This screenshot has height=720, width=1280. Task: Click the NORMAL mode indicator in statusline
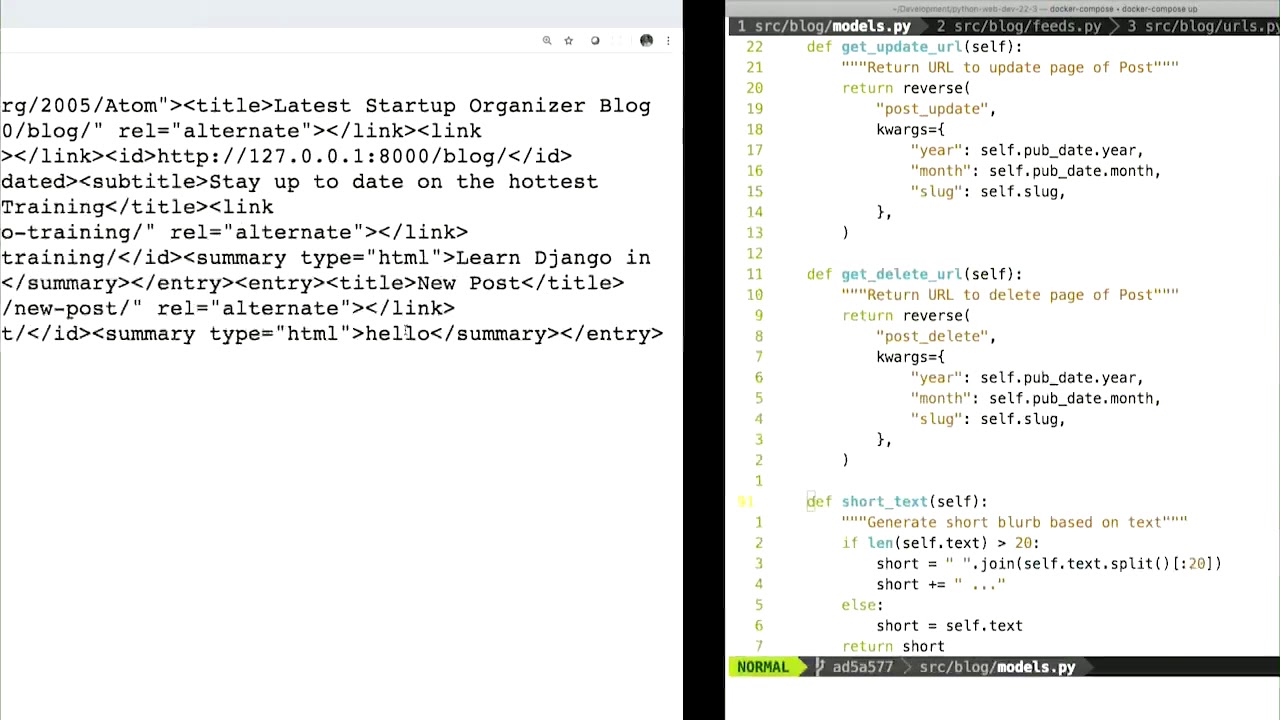coord(762,667)
